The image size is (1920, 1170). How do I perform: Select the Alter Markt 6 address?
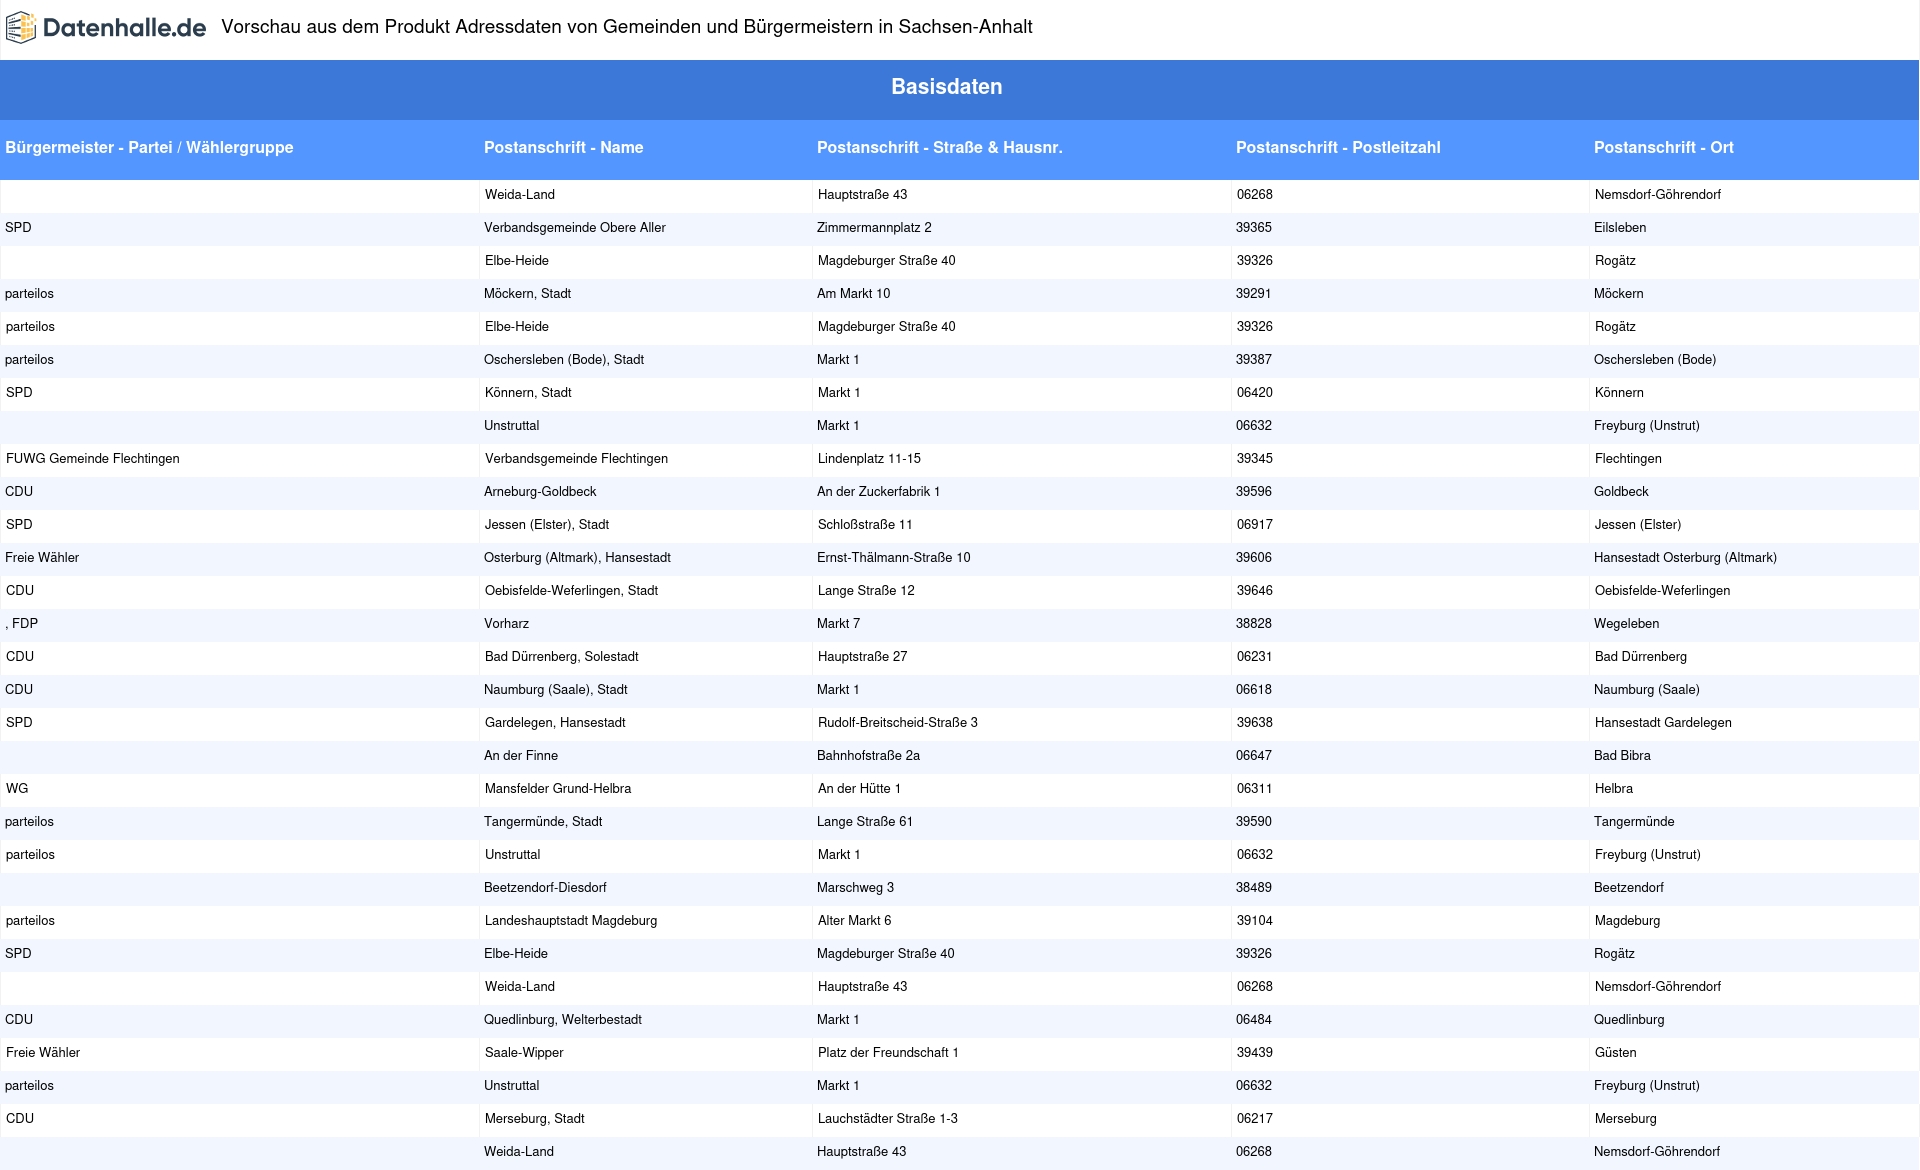pyautogui.click(x=854, y=921)
